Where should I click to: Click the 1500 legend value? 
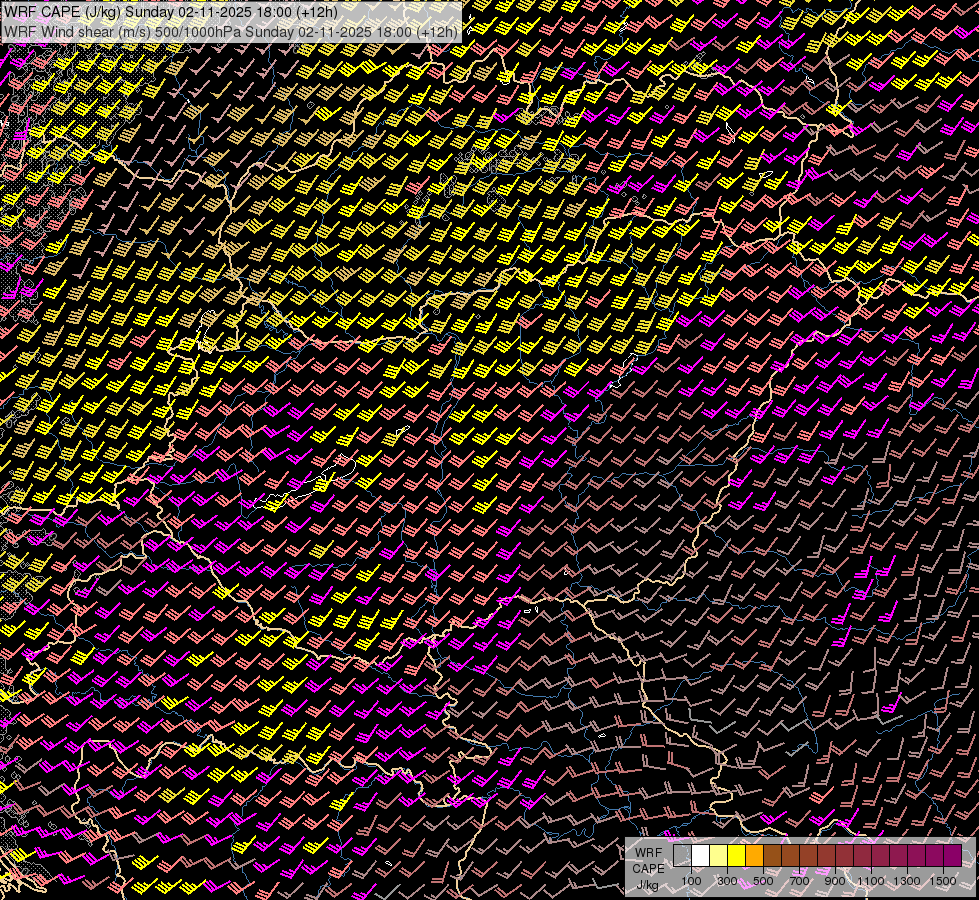pos(943,881)
